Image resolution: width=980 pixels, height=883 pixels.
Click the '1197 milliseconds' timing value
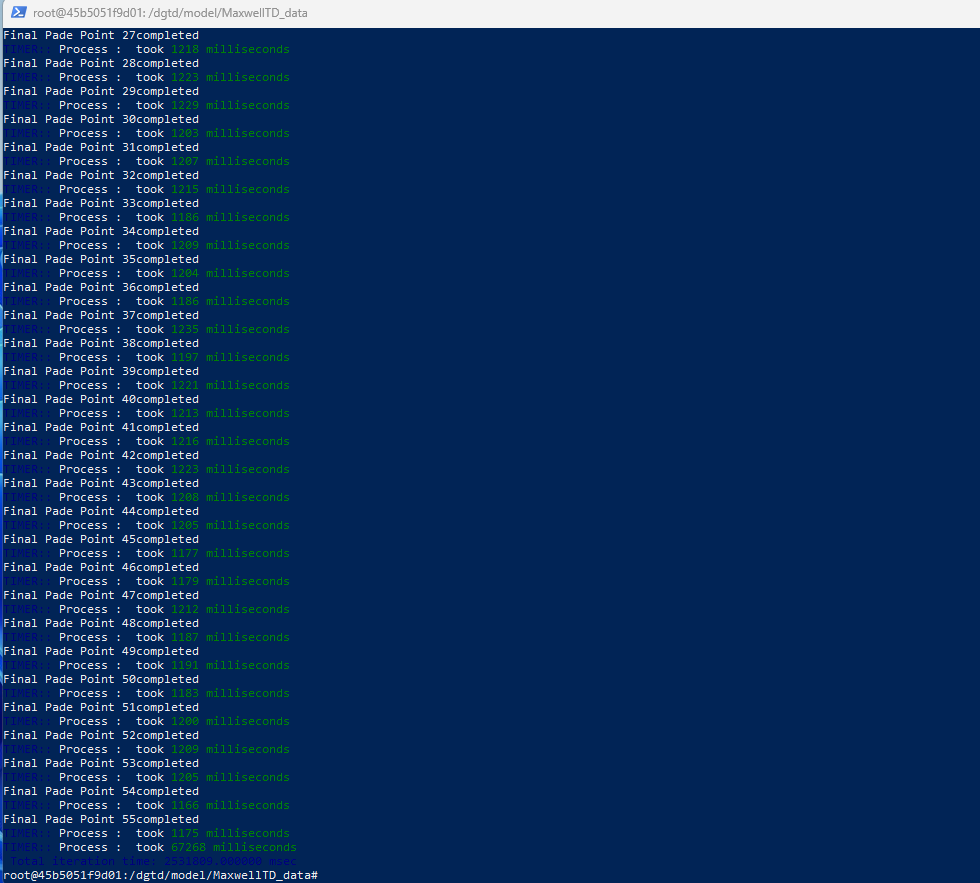[230, 357]
